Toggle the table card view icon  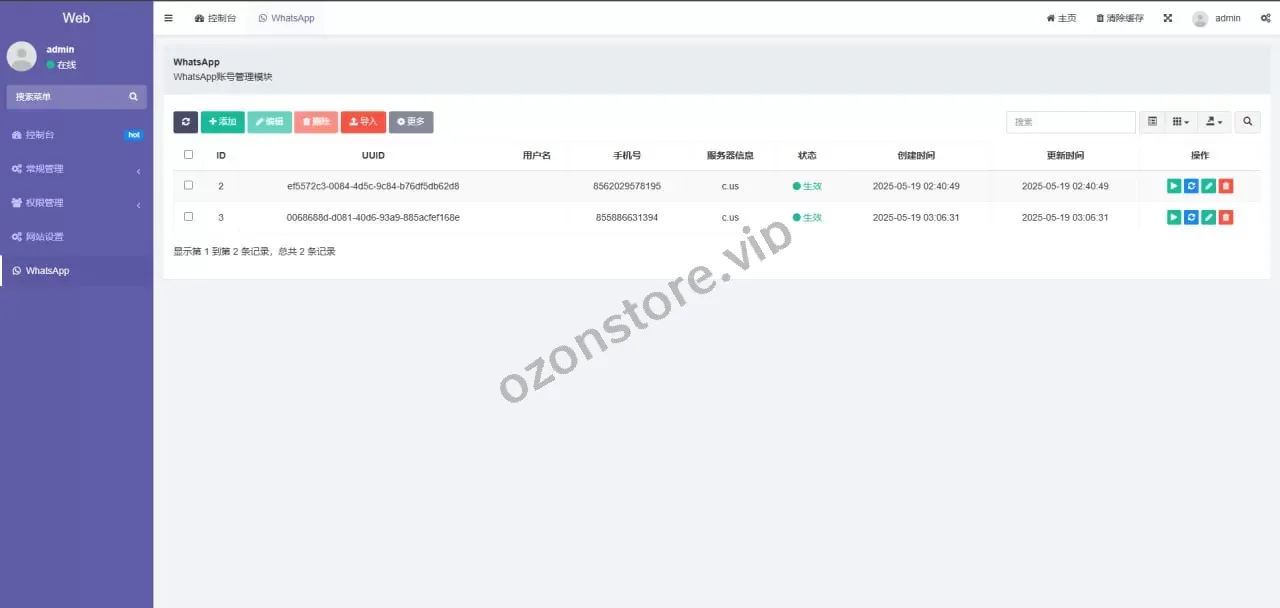pos(1152,122)
